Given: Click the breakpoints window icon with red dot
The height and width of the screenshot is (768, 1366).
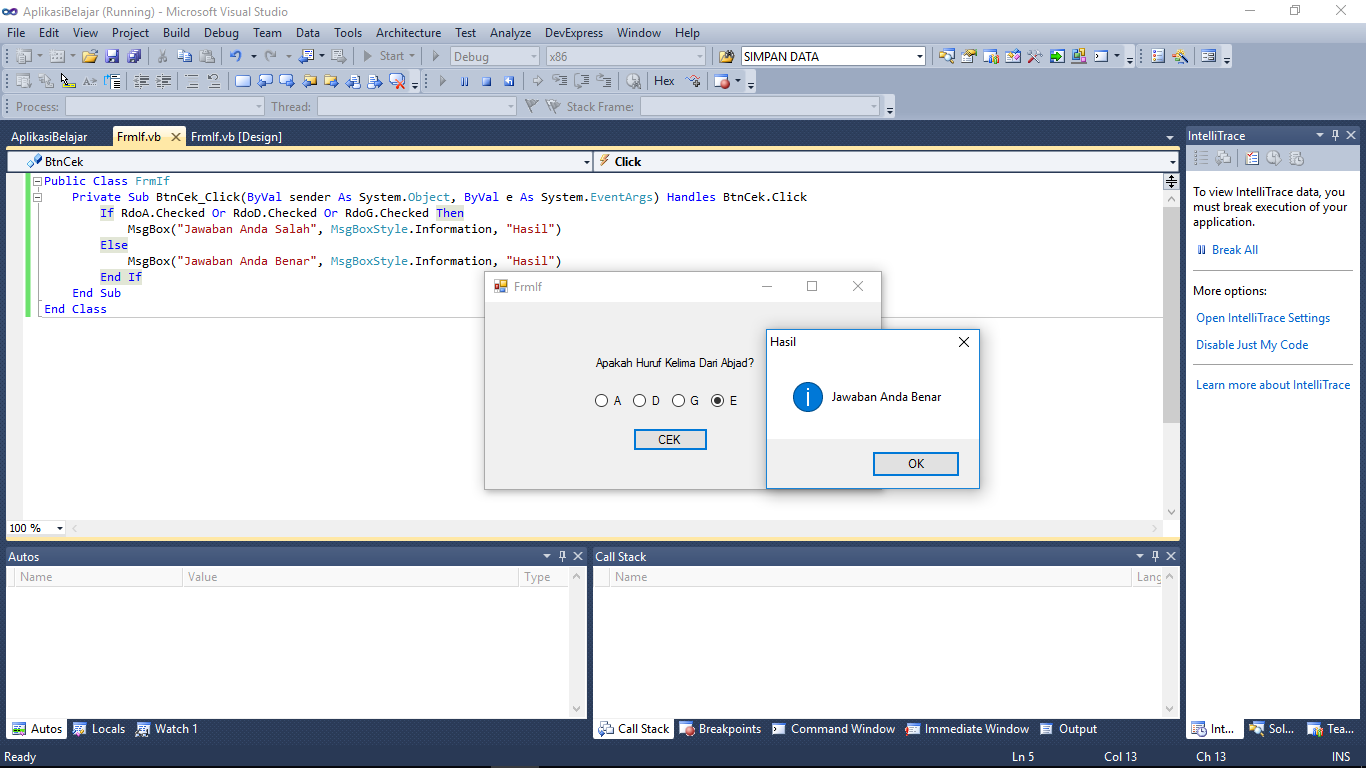Looking at the screenshot, I should 722,81.
